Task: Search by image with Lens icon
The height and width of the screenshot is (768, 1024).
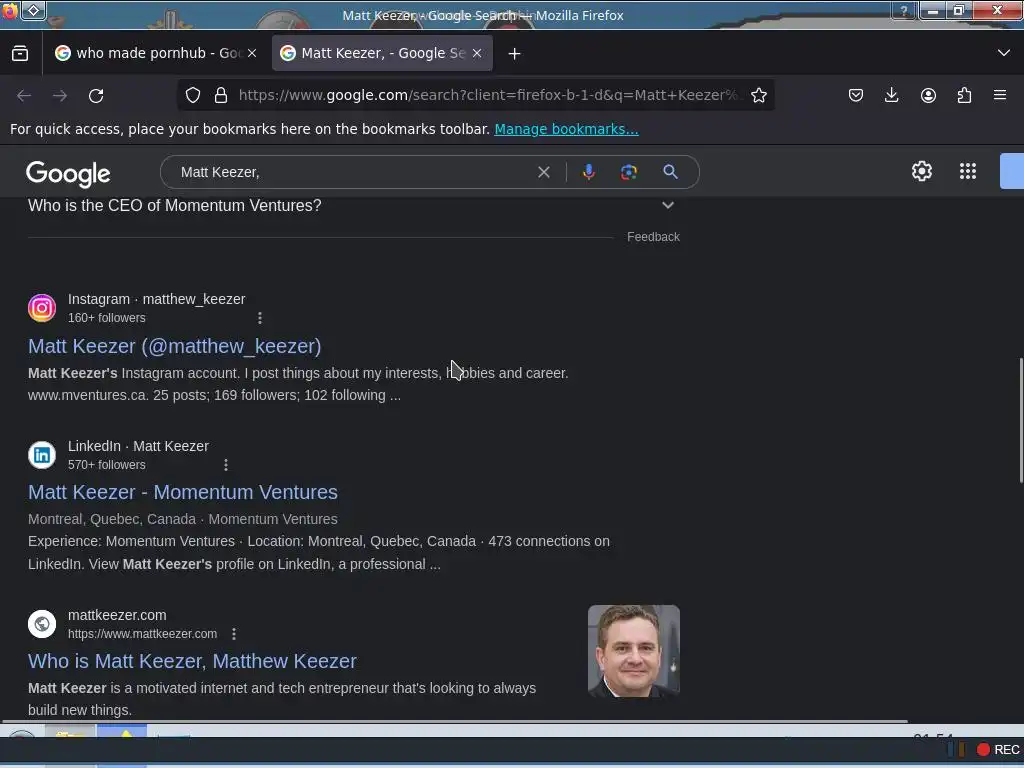Action: point(629,172)
